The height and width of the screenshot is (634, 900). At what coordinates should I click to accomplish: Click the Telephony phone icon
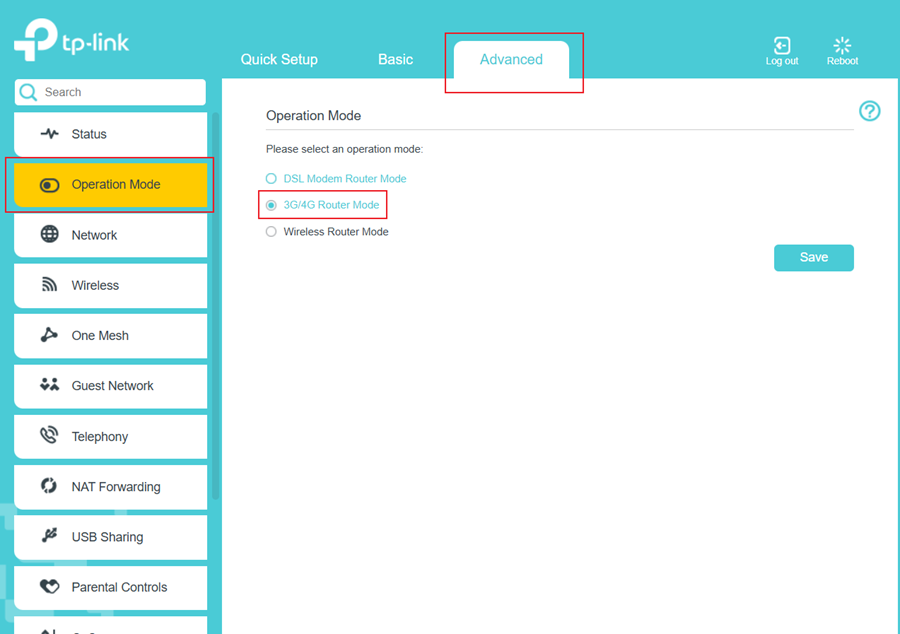[x=49, y=435]
